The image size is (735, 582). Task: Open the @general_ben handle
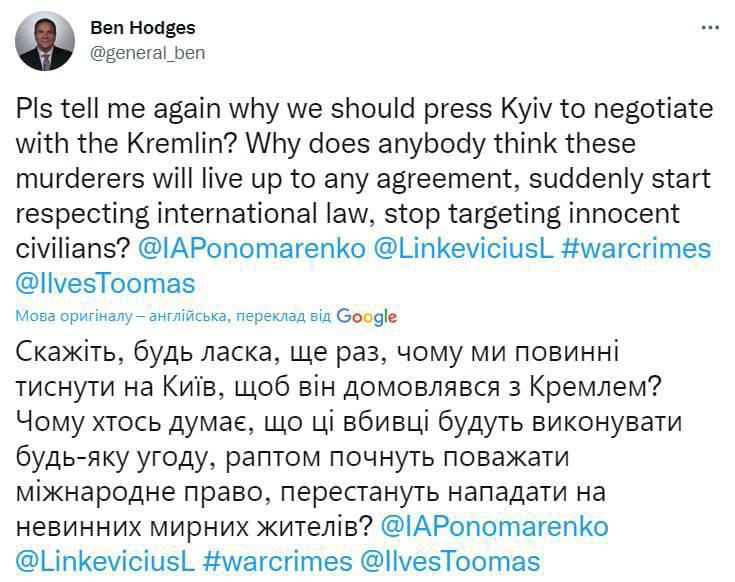tap(147, 53)
